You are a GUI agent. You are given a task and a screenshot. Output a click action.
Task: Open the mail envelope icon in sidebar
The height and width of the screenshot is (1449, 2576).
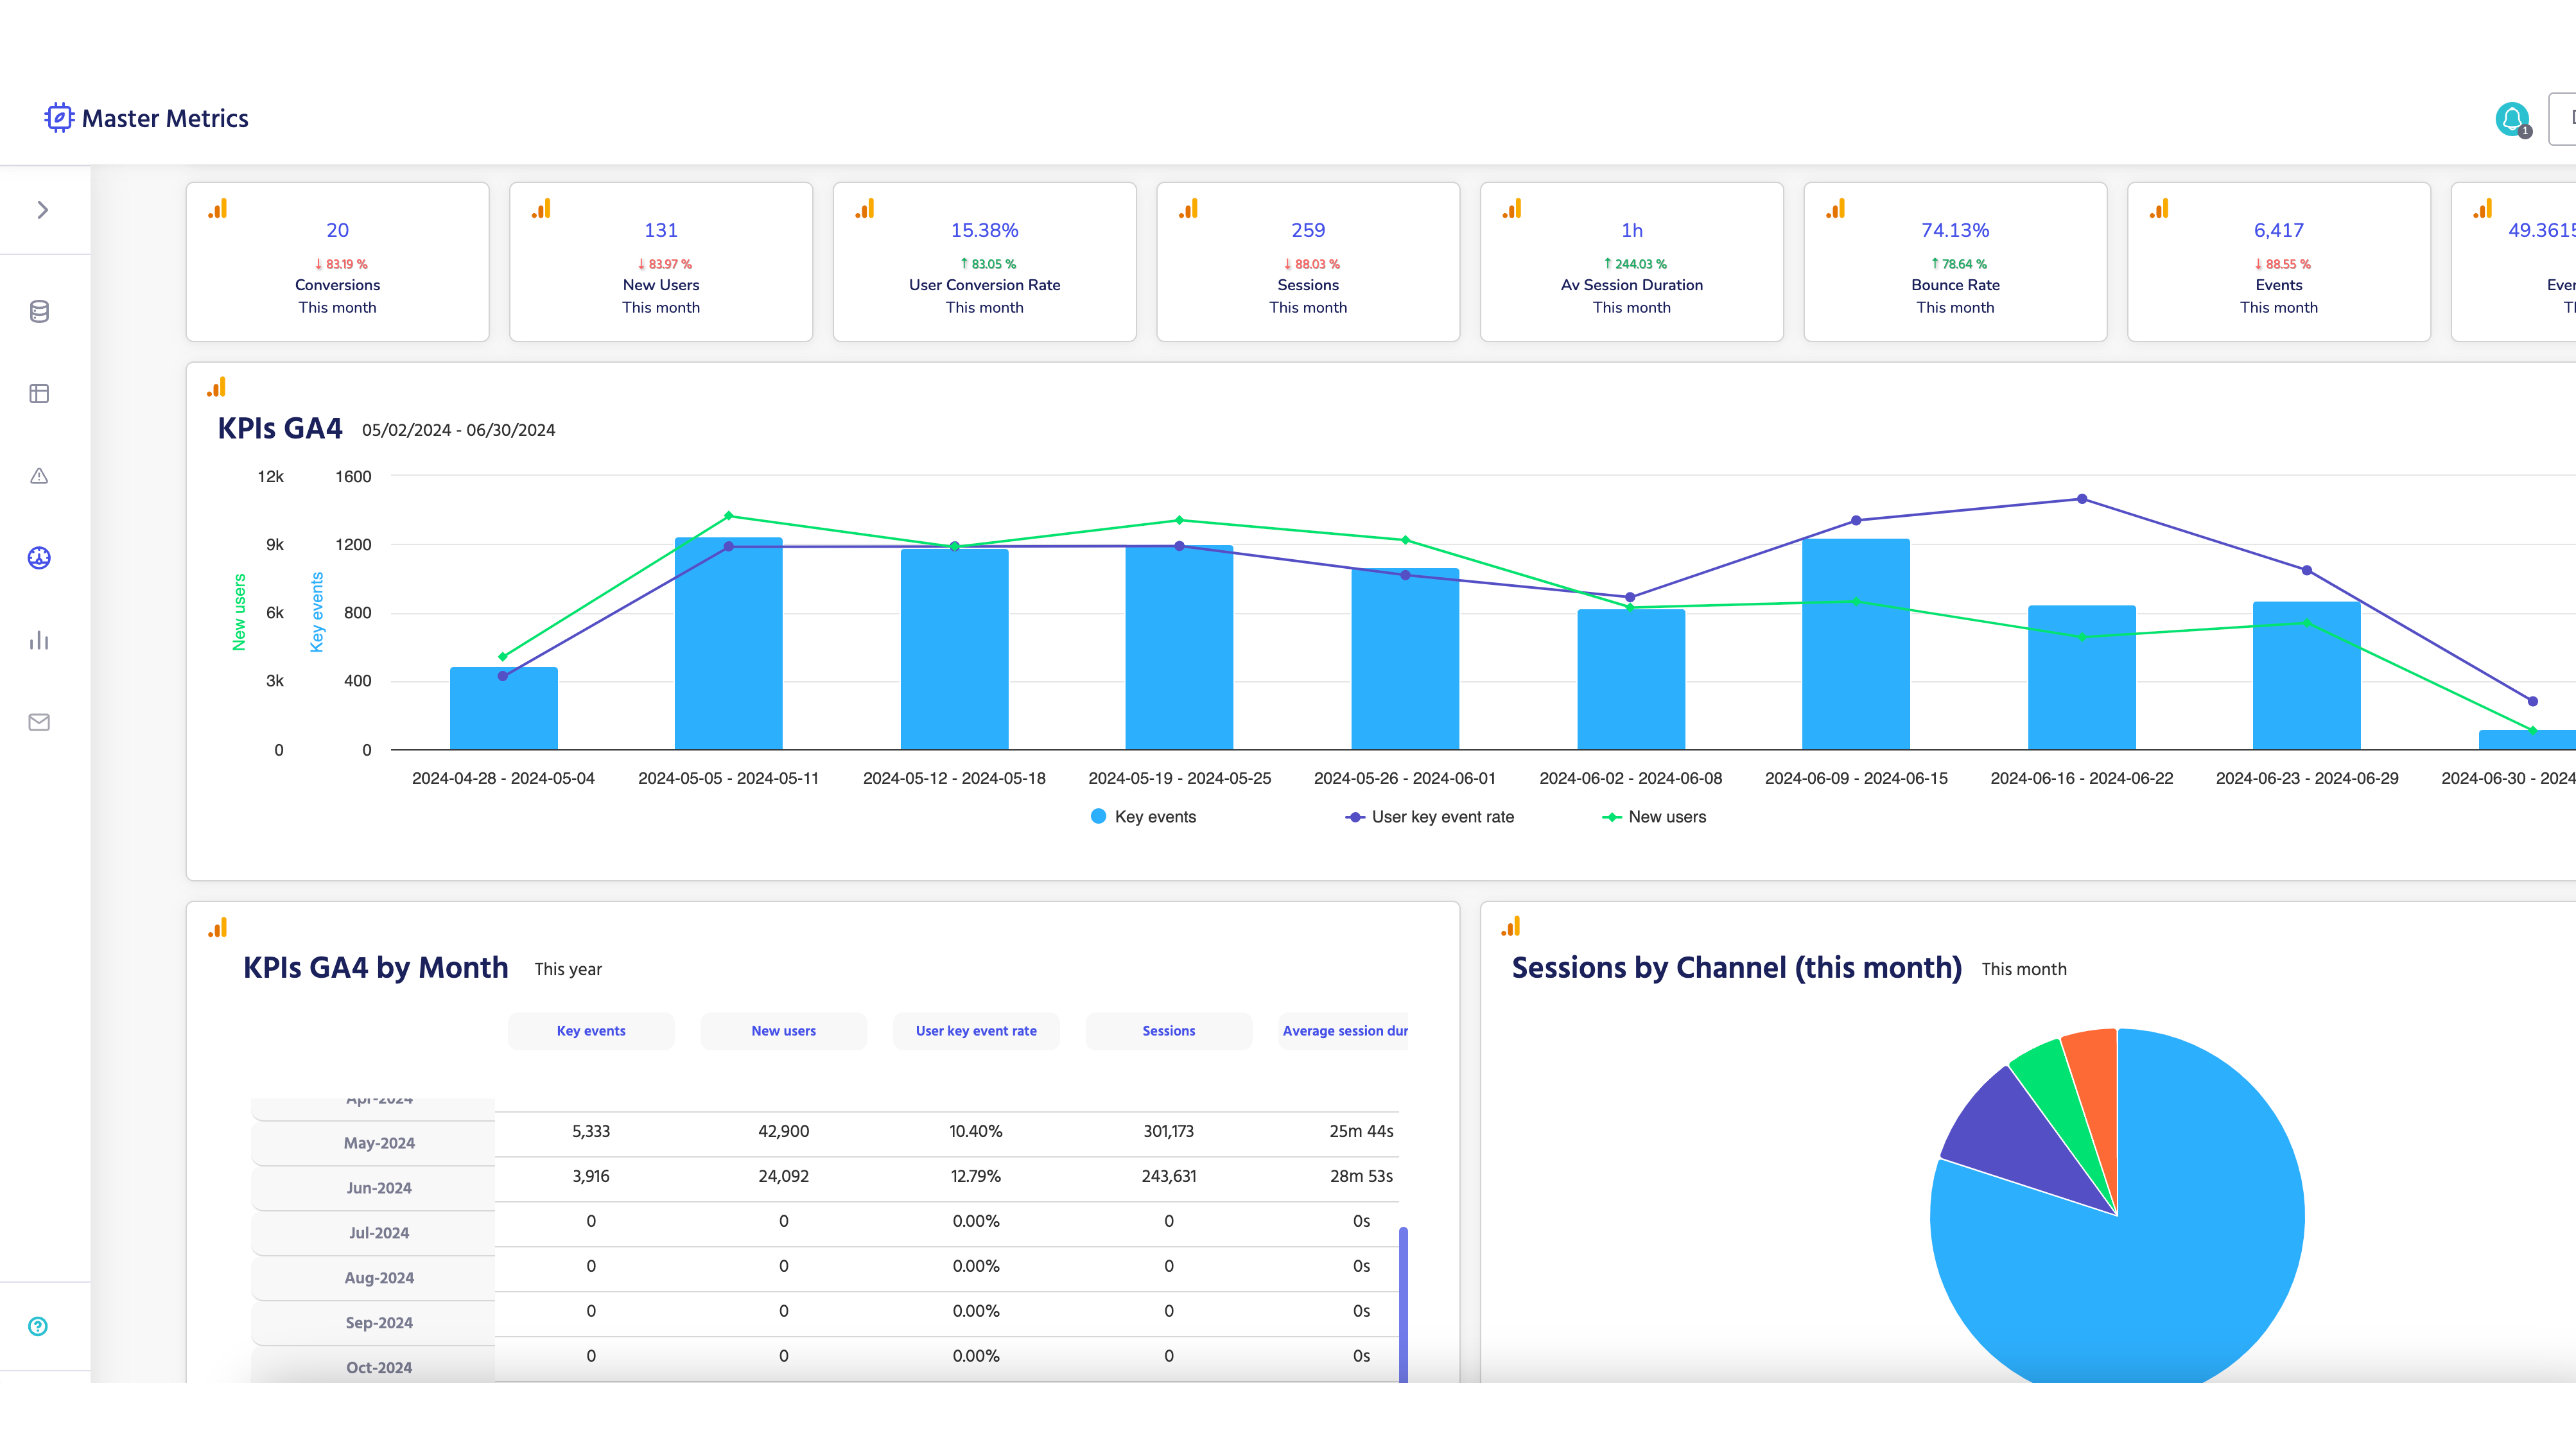tap(39, 722)
